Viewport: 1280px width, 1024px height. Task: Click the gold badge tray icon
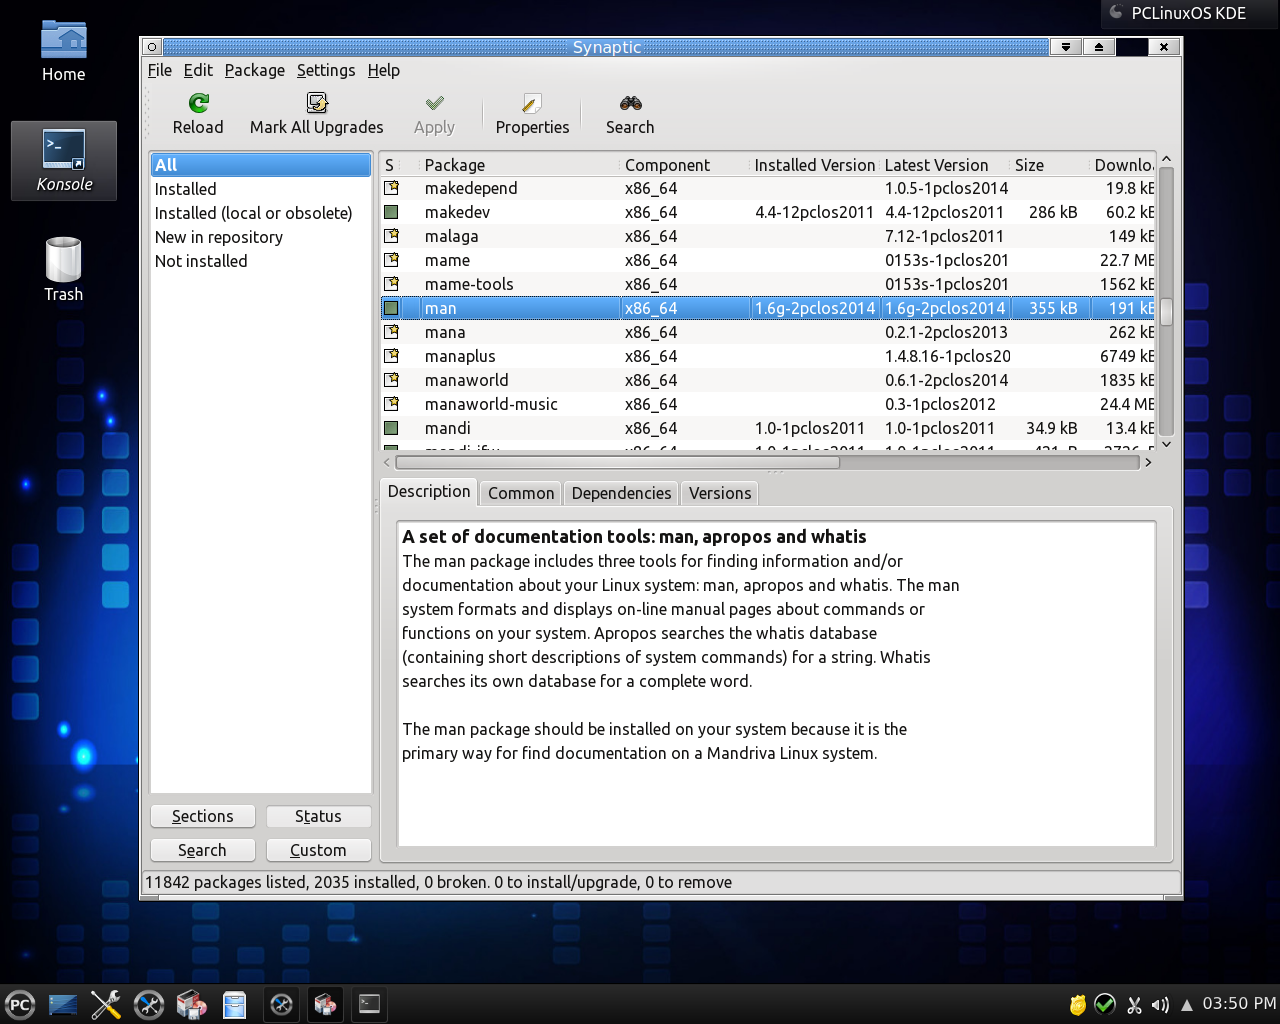pos(1077,1005)
